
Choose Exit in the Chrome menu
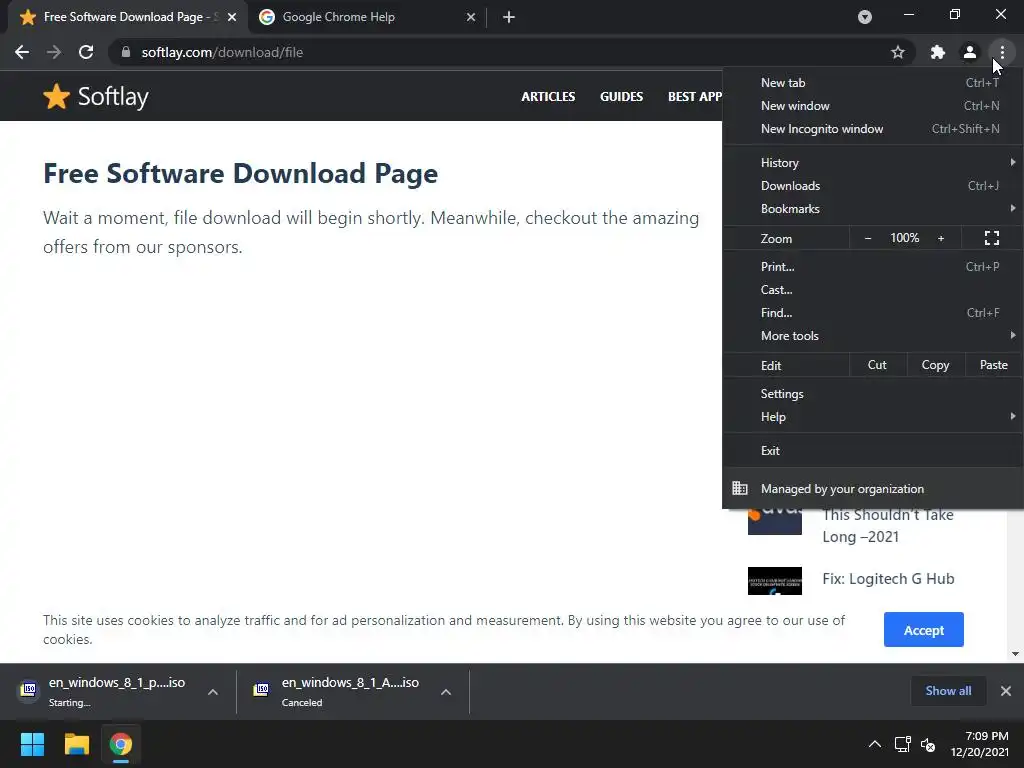click(x=872, y=451)
